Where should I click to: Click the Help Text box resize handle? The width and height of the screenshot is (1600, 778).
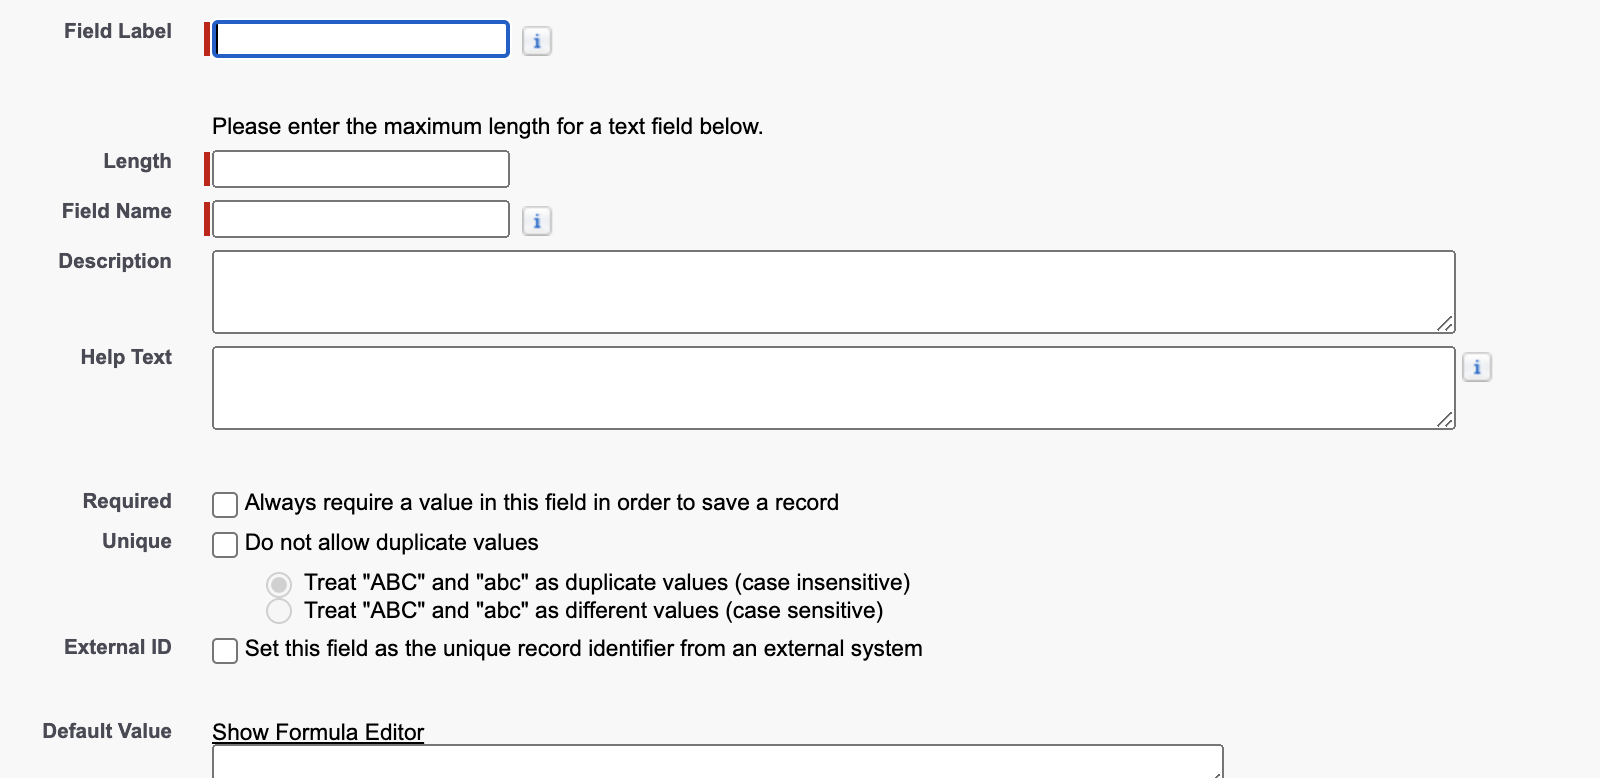[x=1444, y=419]
